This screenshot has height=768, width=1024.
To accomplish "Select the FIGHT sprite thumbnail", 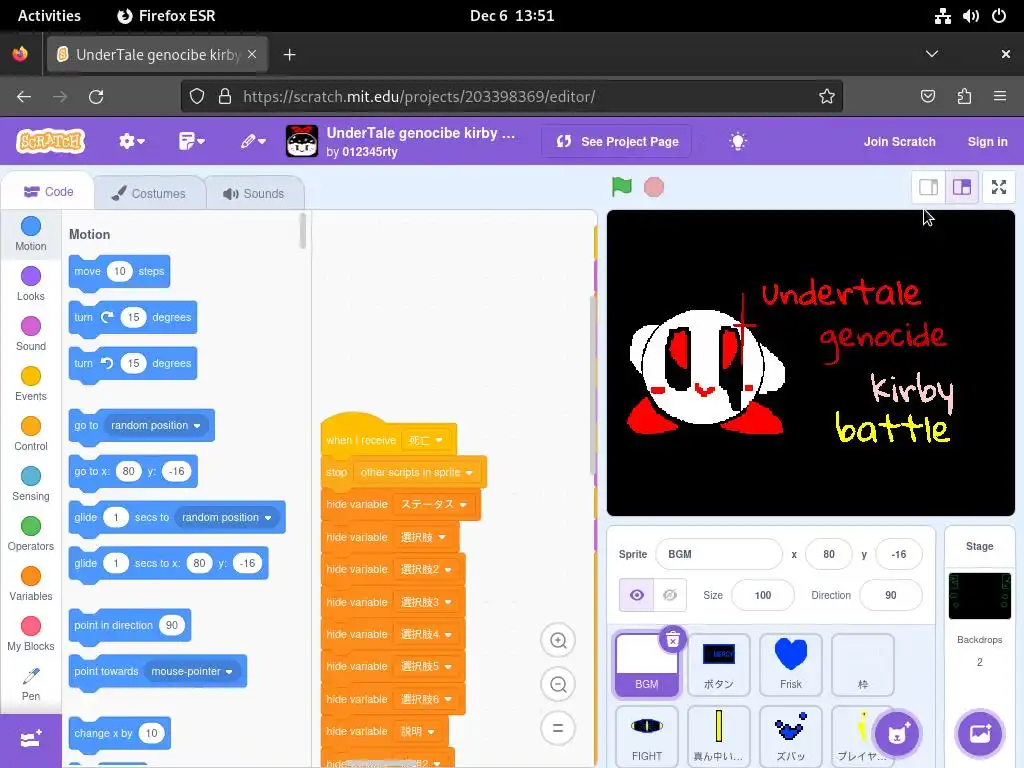I will 647,735.
